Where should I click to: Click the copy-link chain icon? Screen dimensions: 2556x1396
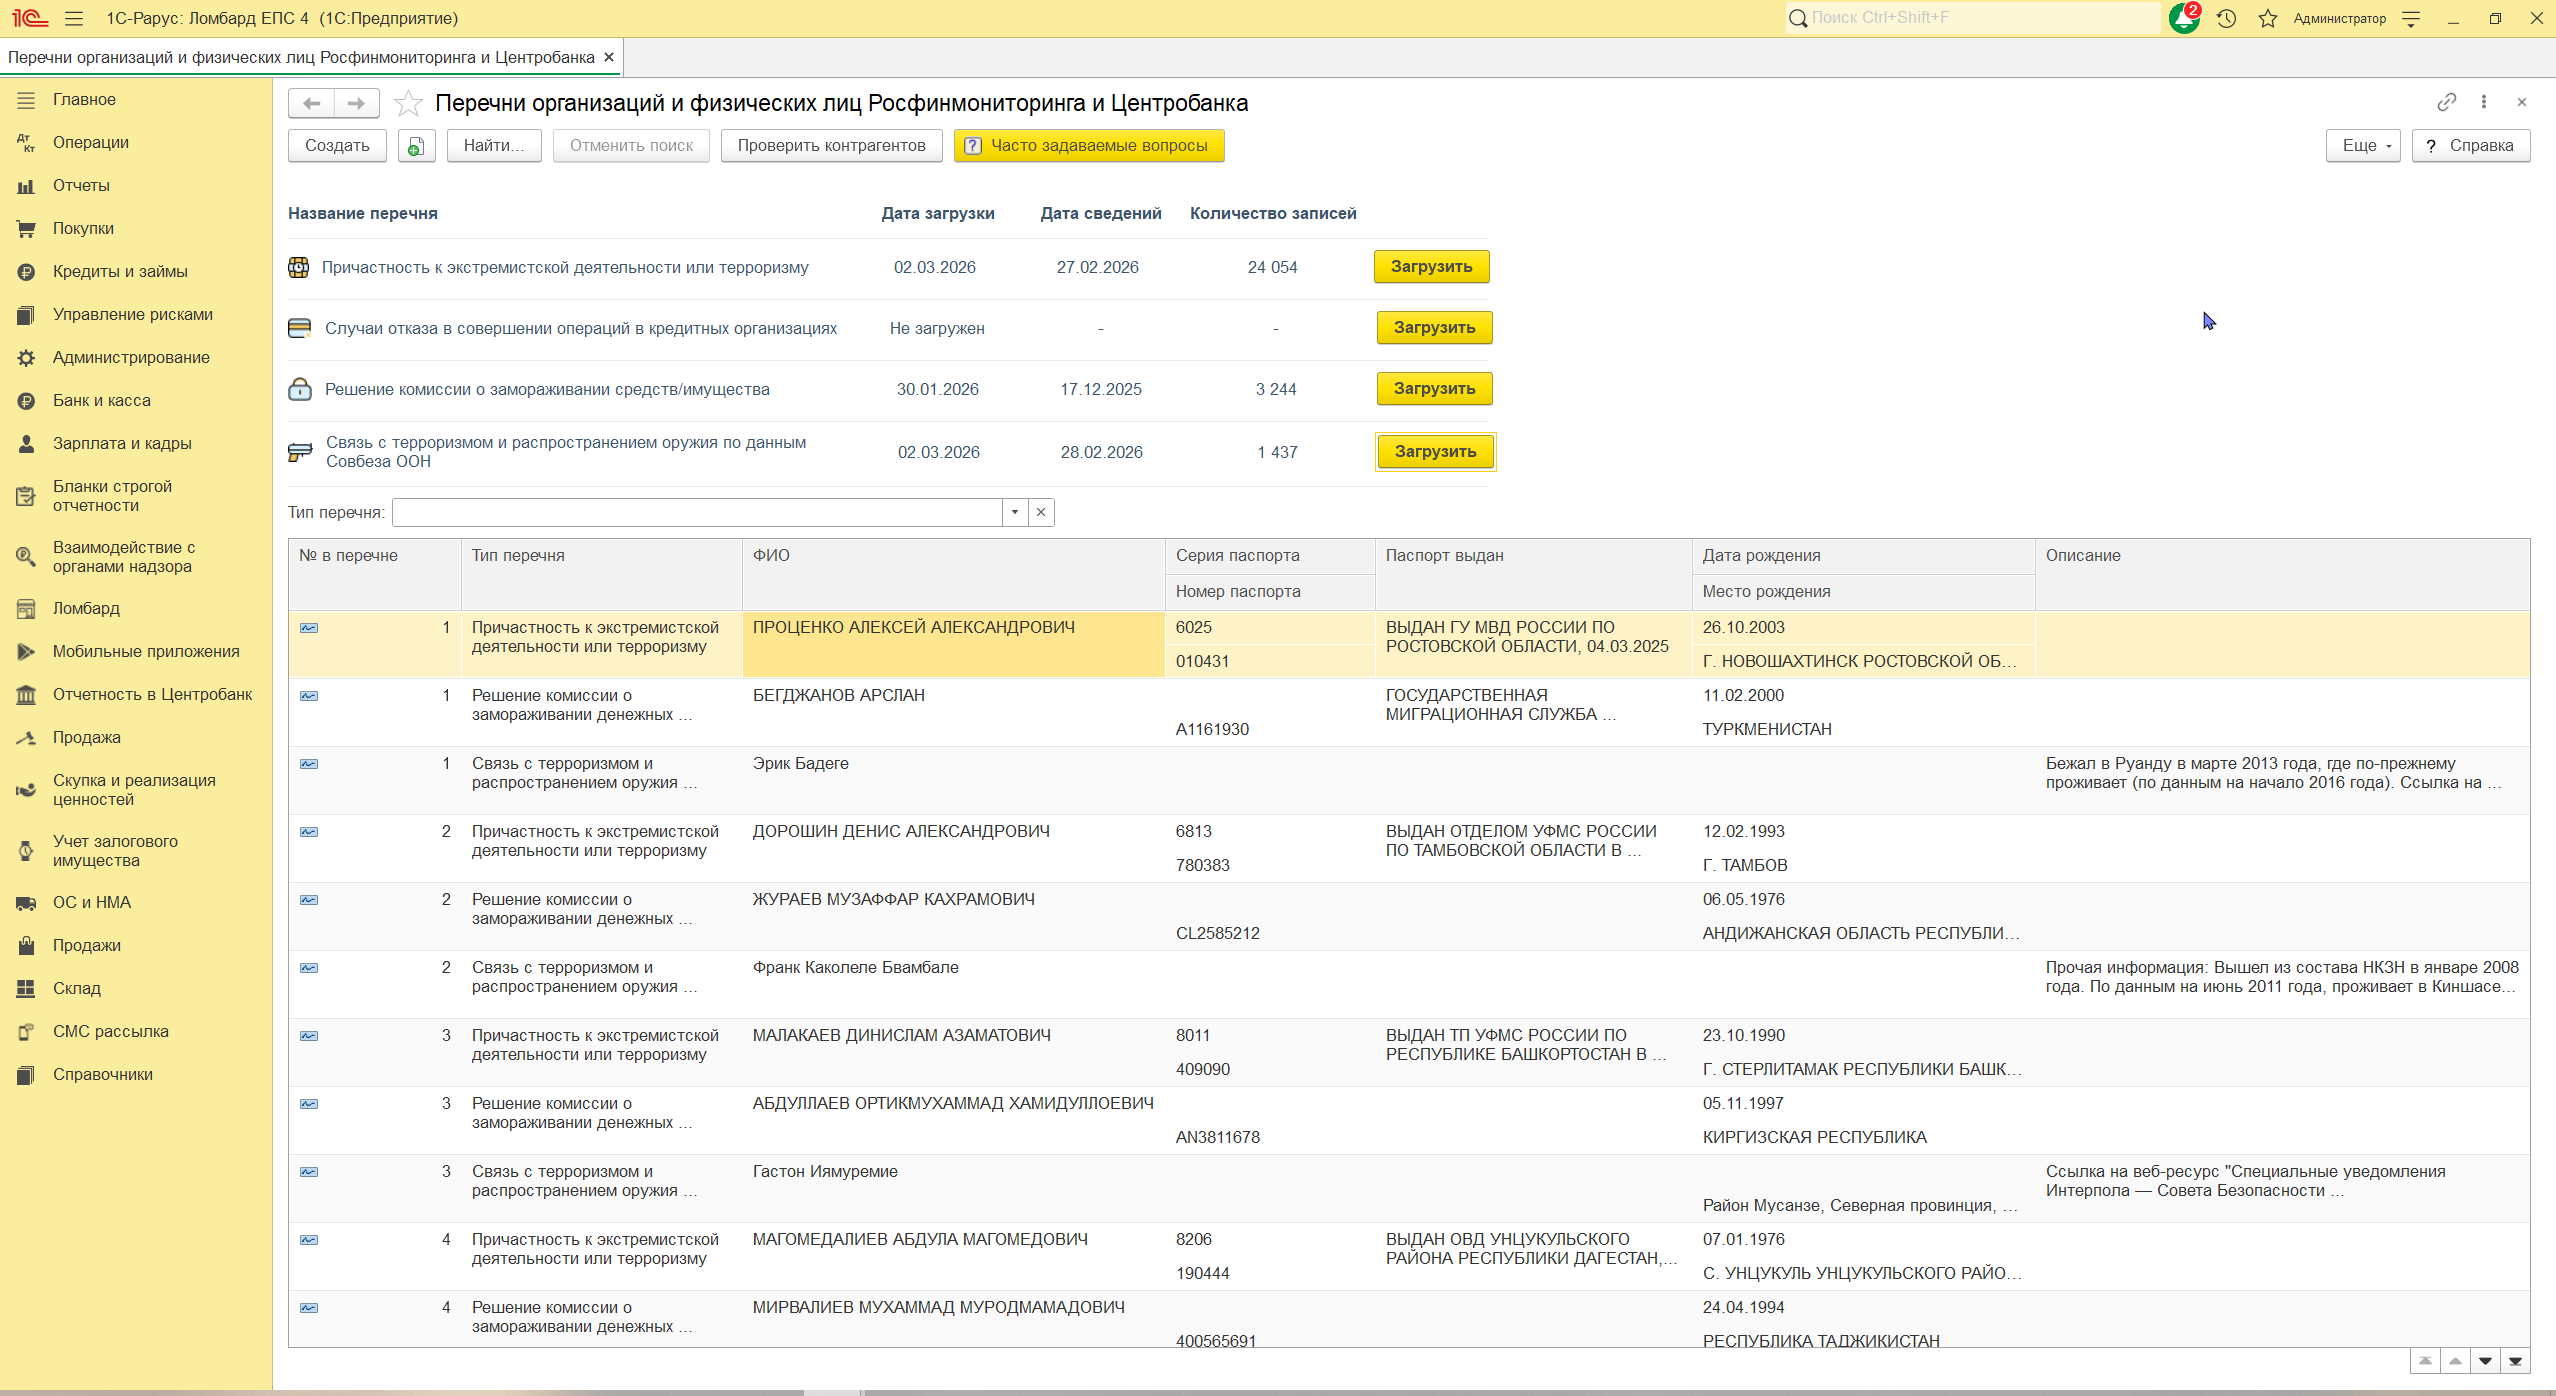tap(2446, 102)
